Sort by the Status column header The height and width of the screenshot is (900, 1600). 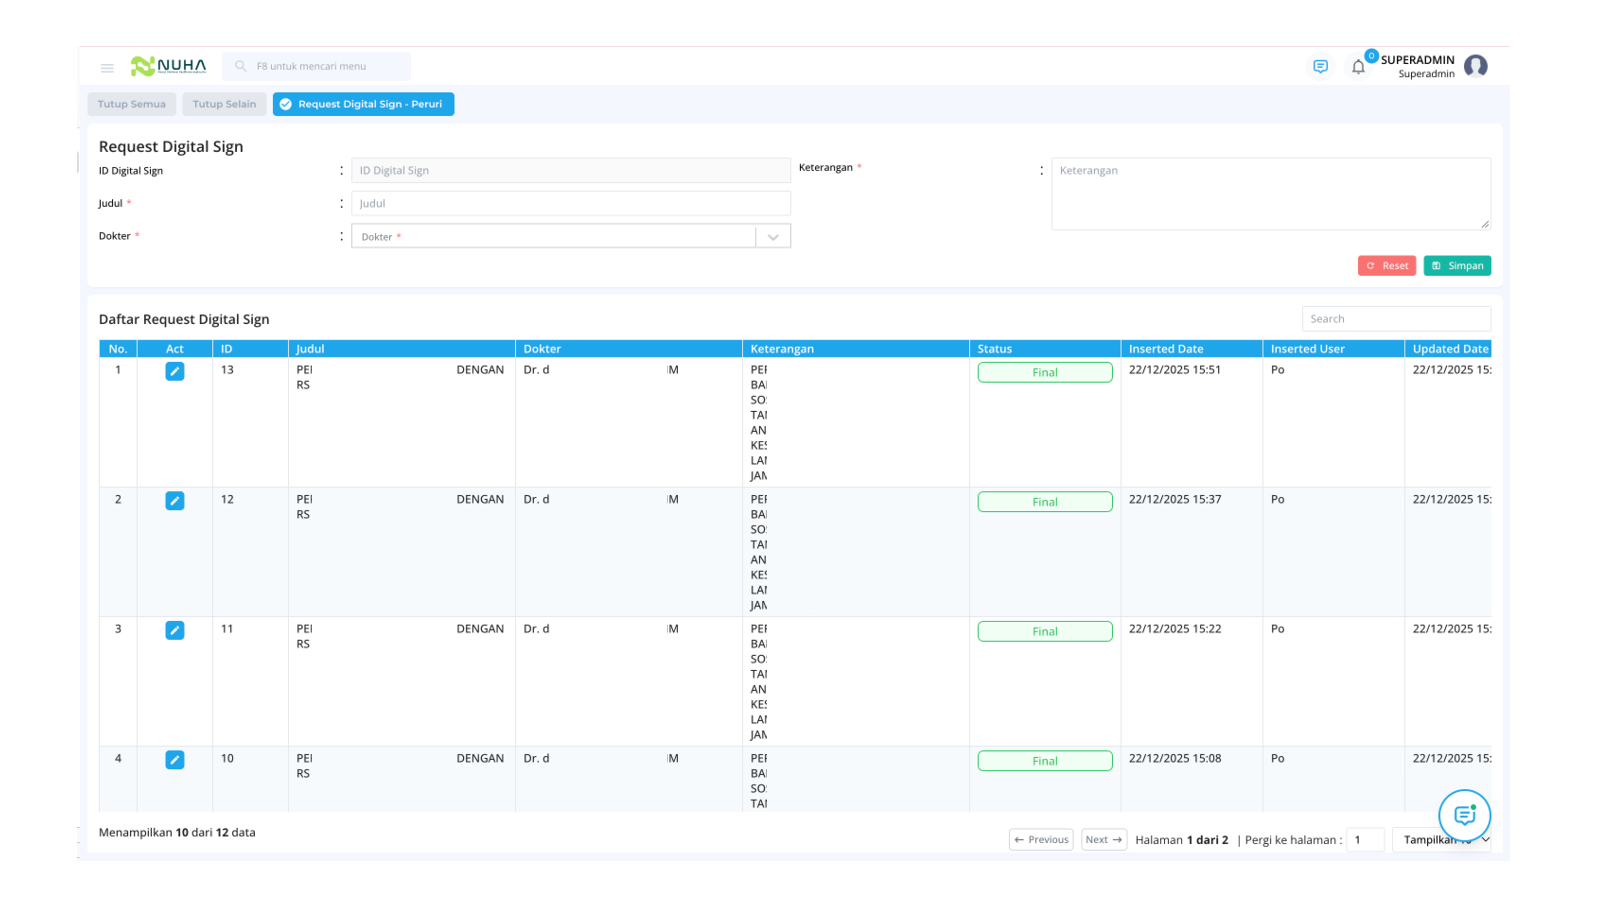point(1045,349)
